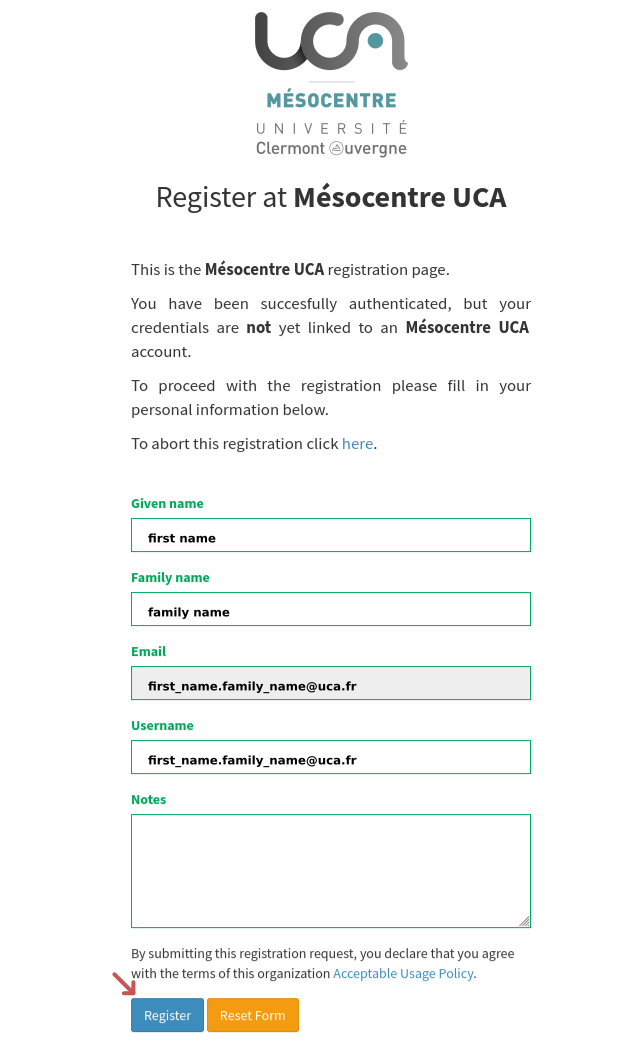This screenshot has width=631, height=1046.
Task: Click the "Notes" field label
Action: point(148,800)
